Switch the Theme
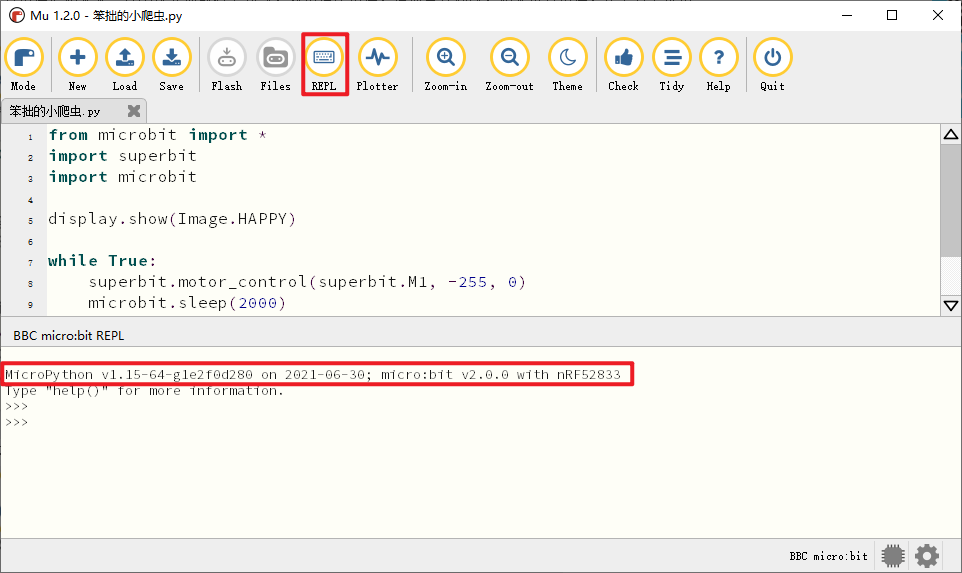This screenshot has height=573, width=962. click(568, 65)
